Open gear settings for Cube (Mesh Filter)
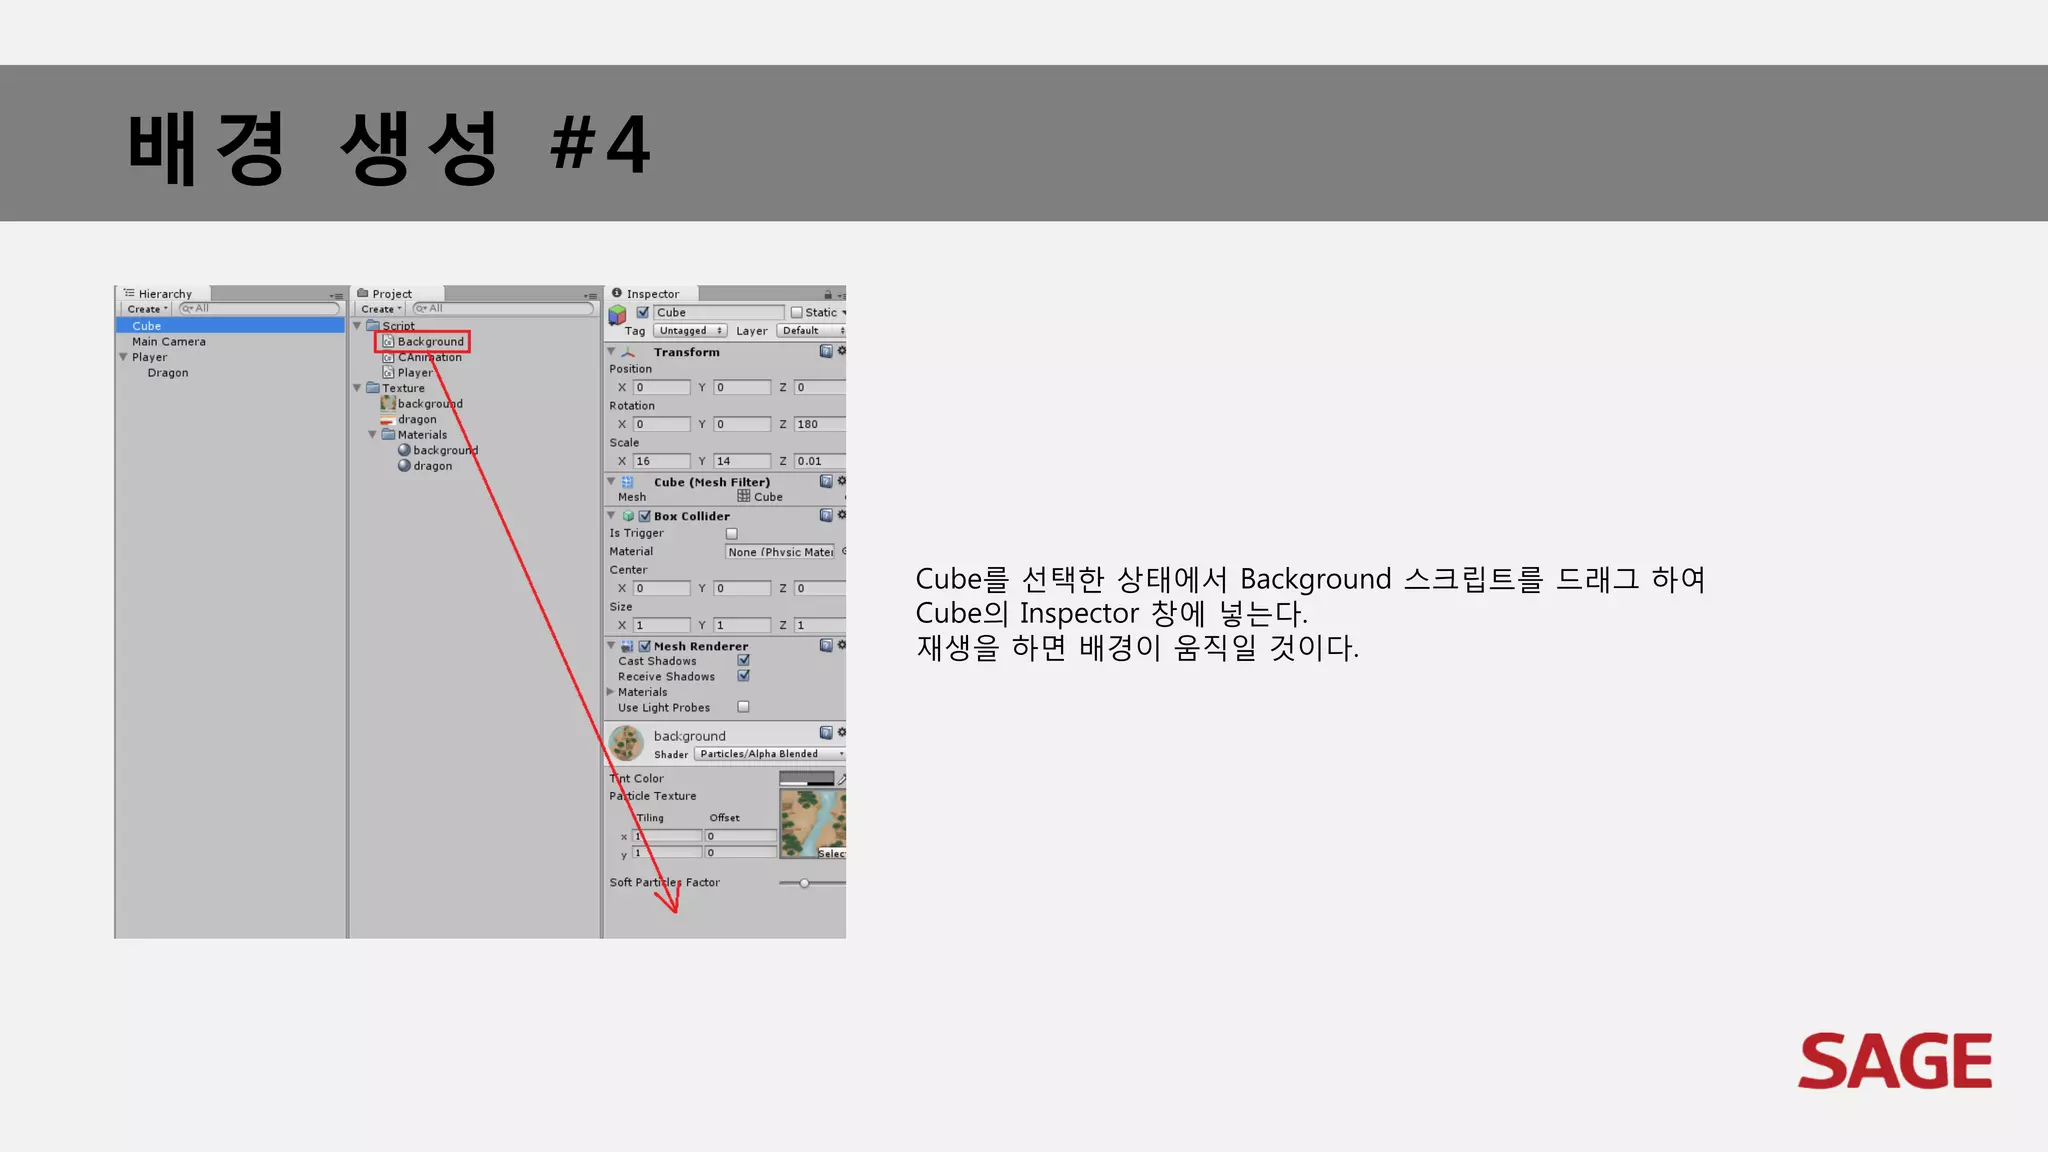This screenshot has width=2048, height=1152. [x=842, y=481]
